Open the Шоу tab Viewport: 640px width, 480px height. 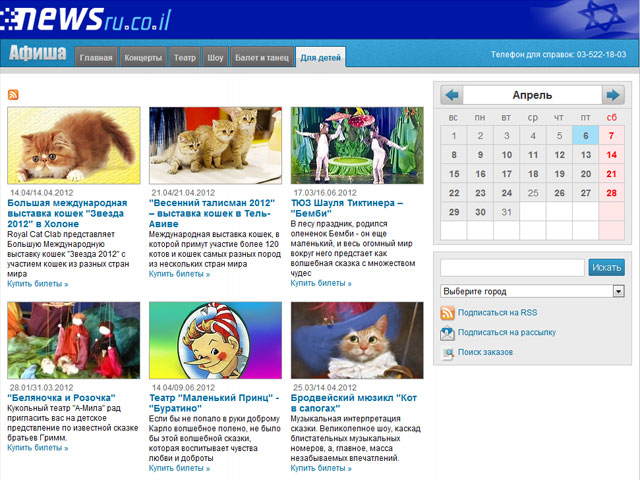tap(215, 57)
